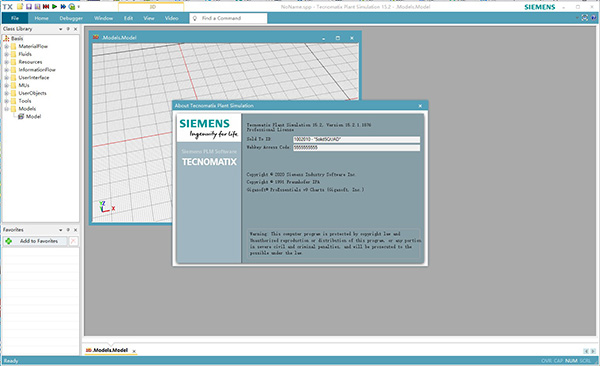Close the Favorites panel

coord(75,230)
